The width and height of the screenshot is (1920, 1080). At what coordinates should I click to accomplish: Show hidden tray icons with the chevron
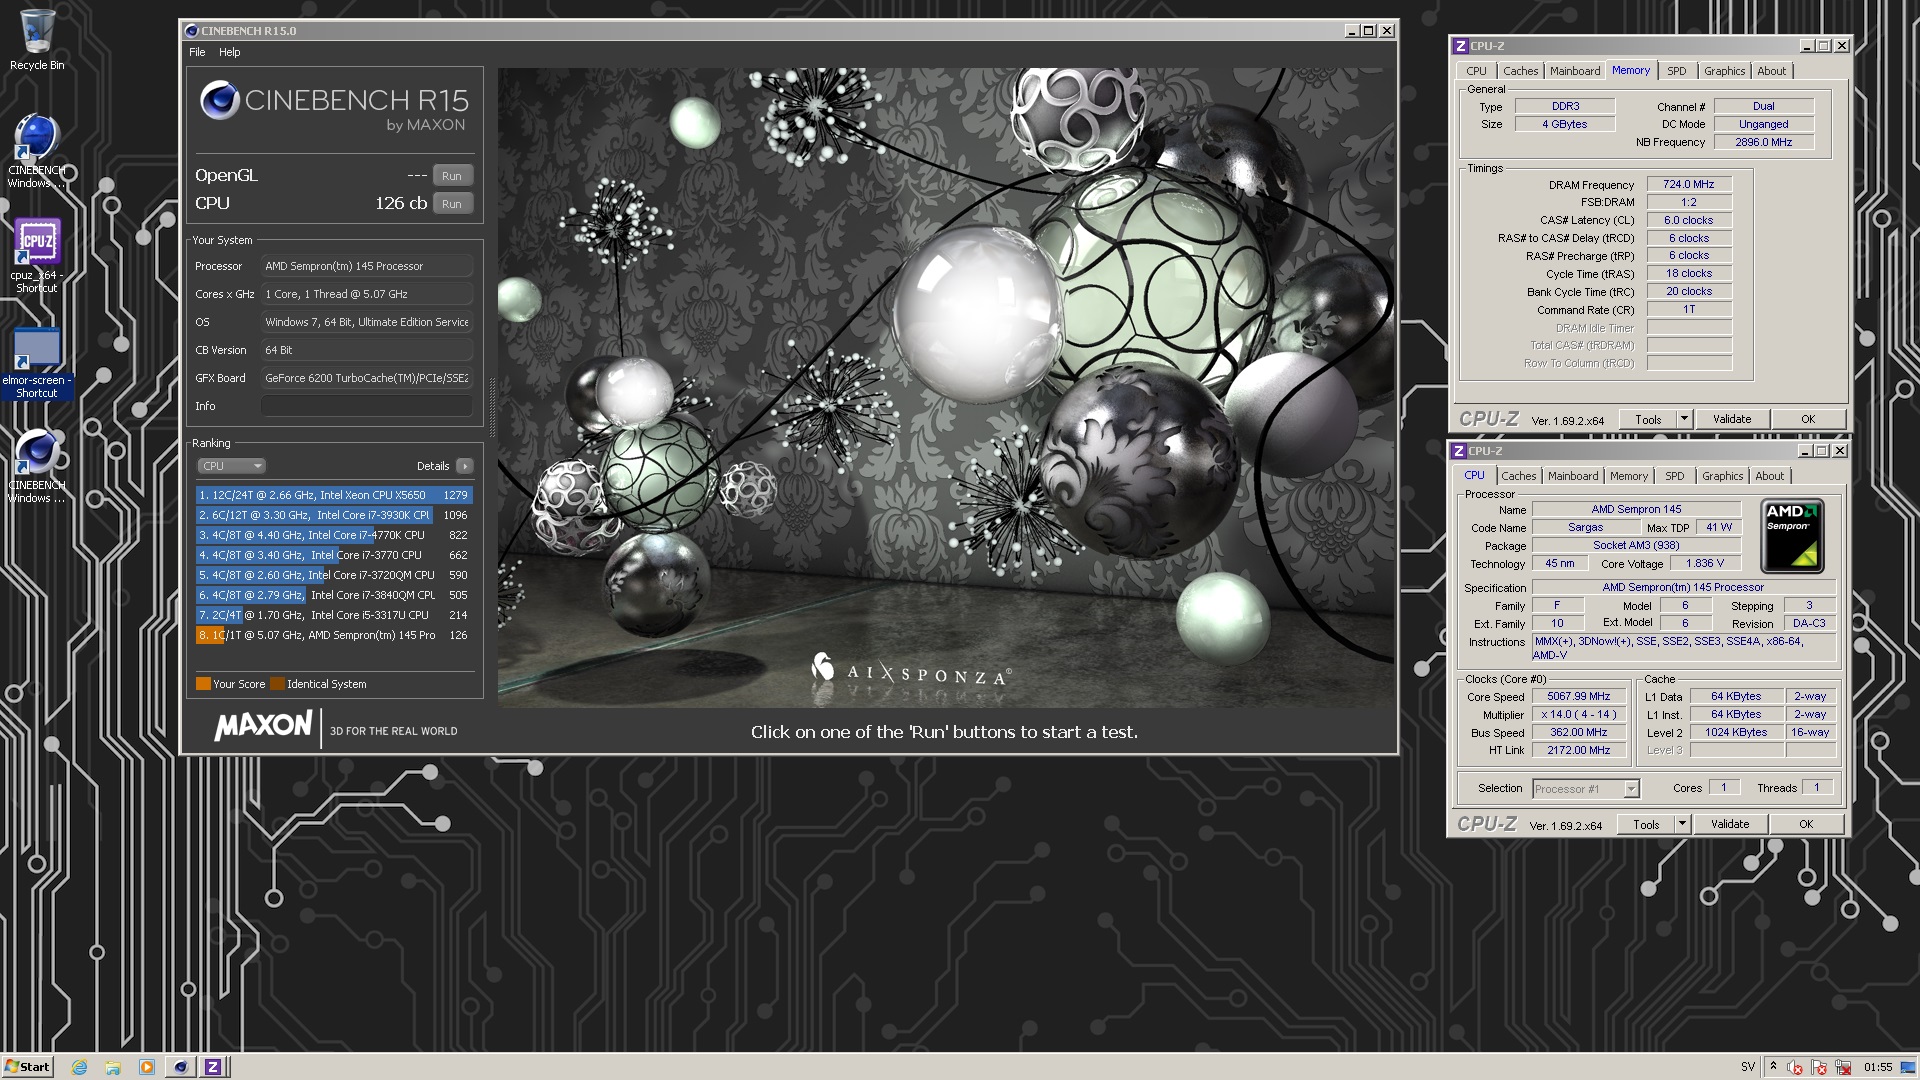coord(1772,1066)
